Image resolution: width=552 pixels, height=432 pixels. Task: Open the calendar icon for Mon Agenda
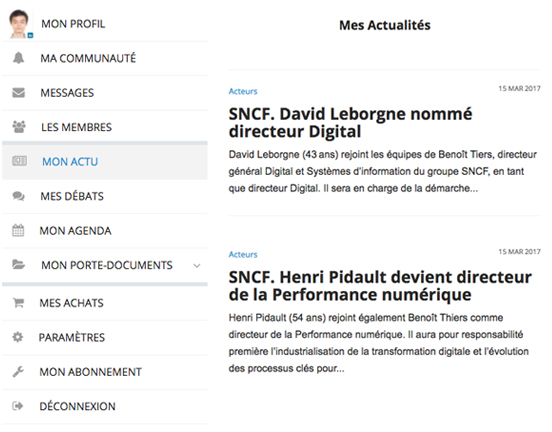18,230
